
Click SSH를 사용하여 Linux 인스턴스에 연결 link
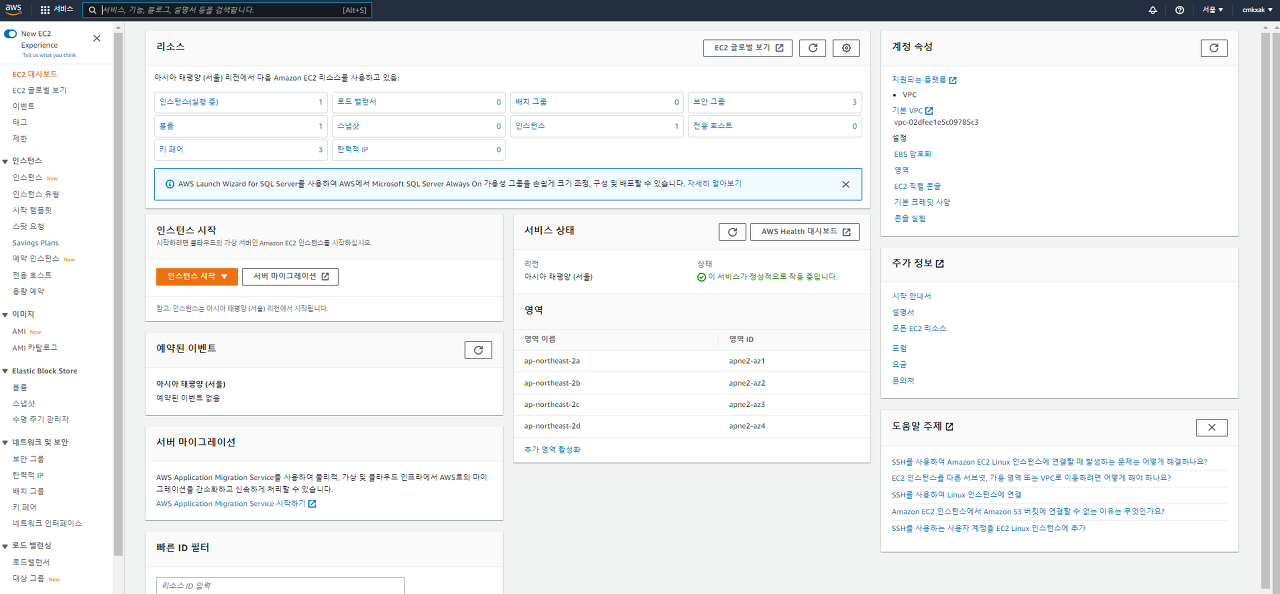click(956, 495)
